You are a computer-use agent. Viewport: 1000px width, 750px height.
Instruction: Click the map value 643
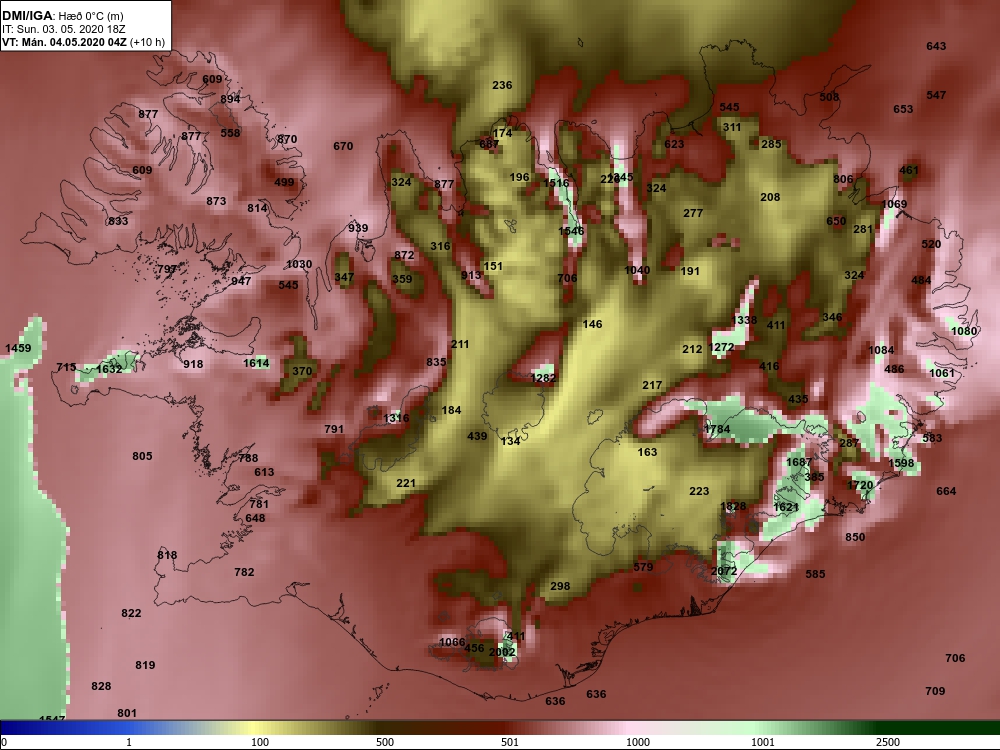[x=936, y=46]
